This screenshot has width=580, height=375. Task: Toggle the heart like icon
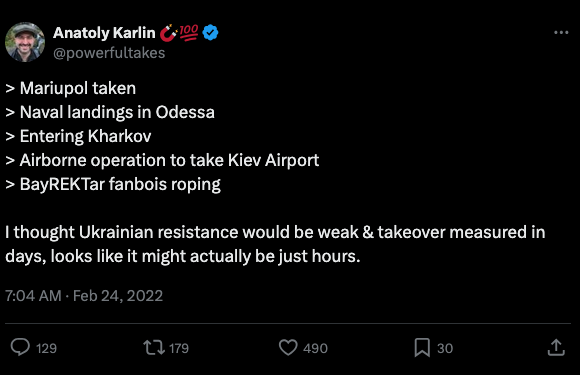tap(288, 348)
